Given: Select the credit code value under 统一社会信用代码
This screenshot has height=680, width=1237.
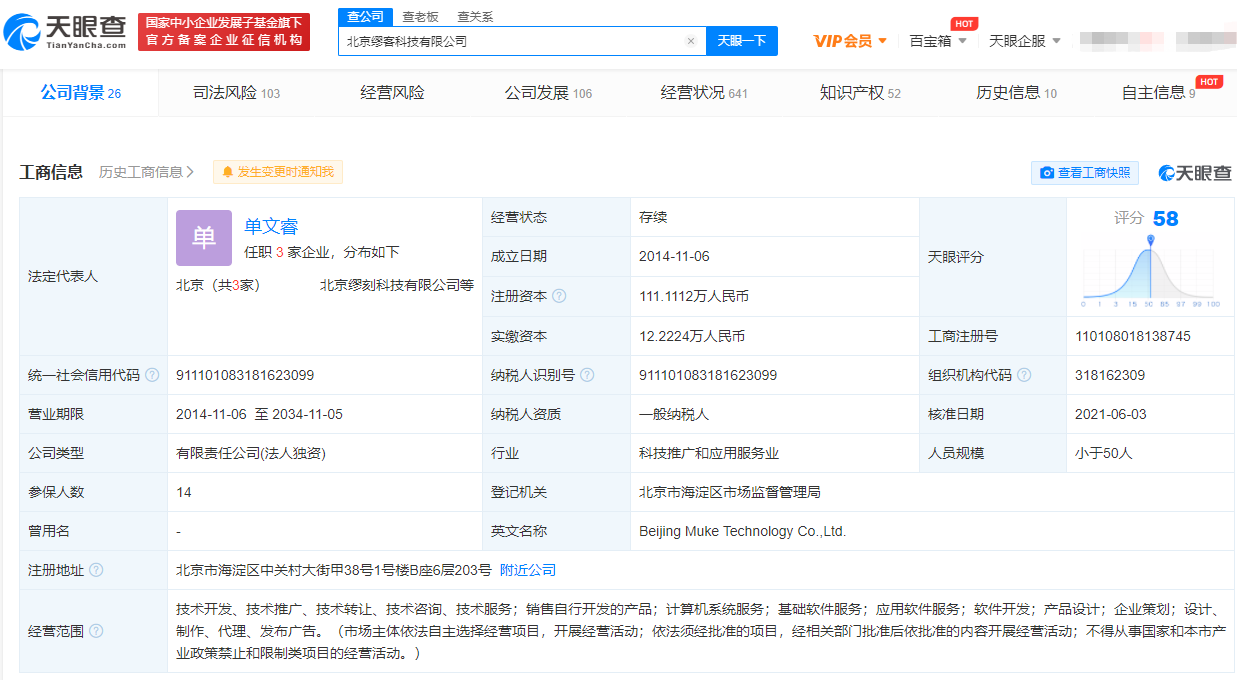Looking at the screenshot, I should pyautogui.click(x=245, y=375).
